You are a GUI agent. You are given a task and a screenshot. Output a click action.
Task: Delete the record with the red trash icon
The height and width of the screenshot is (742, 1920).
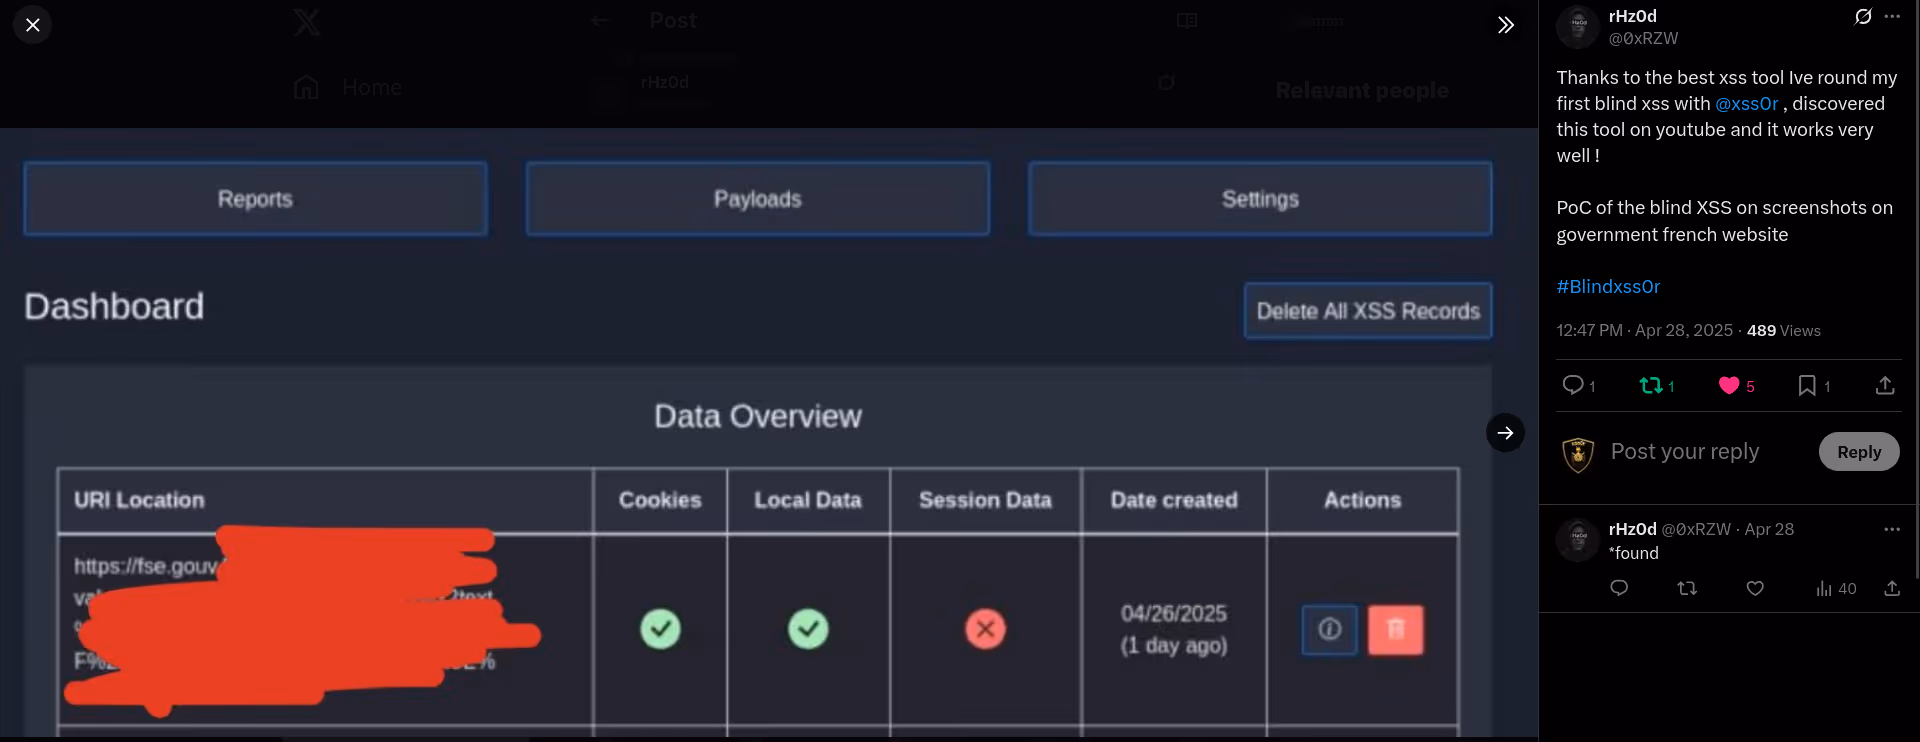click(x=1396, y=629)
